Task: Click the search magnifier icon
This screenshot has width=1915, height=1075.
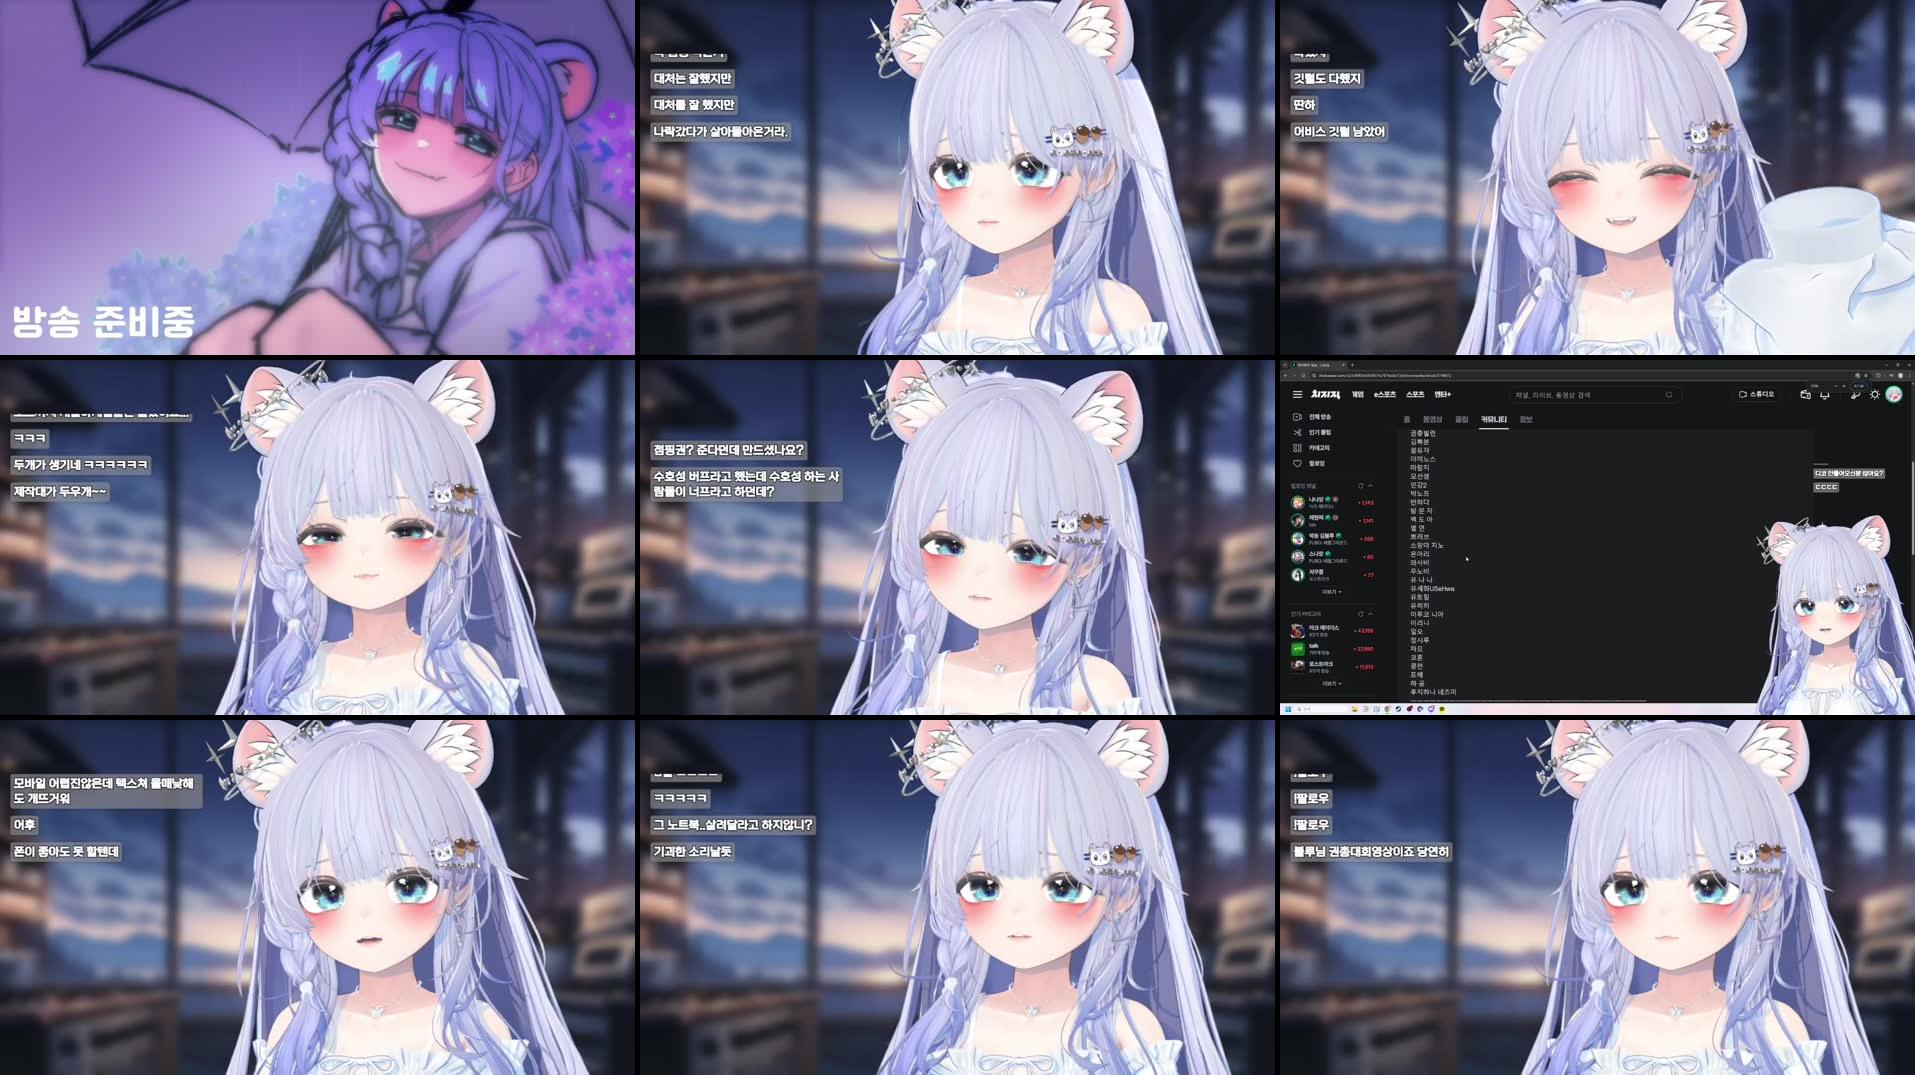Action: 1669,395
